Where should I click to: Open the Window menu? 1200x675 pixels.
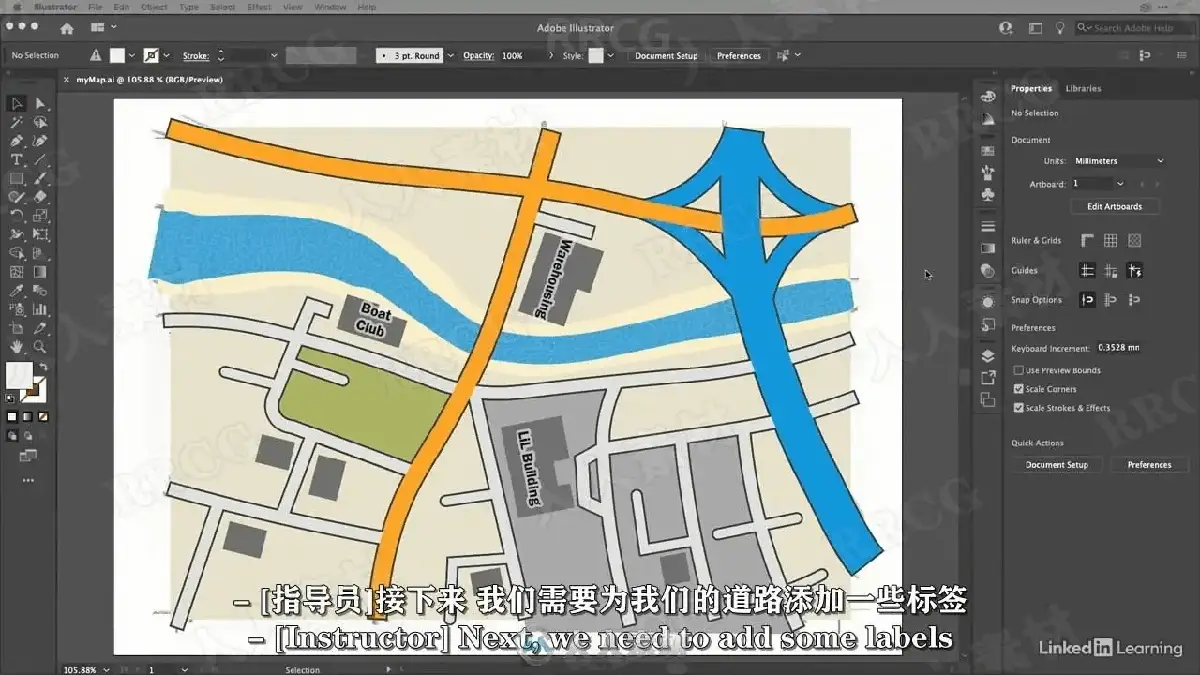coord(330,7)
